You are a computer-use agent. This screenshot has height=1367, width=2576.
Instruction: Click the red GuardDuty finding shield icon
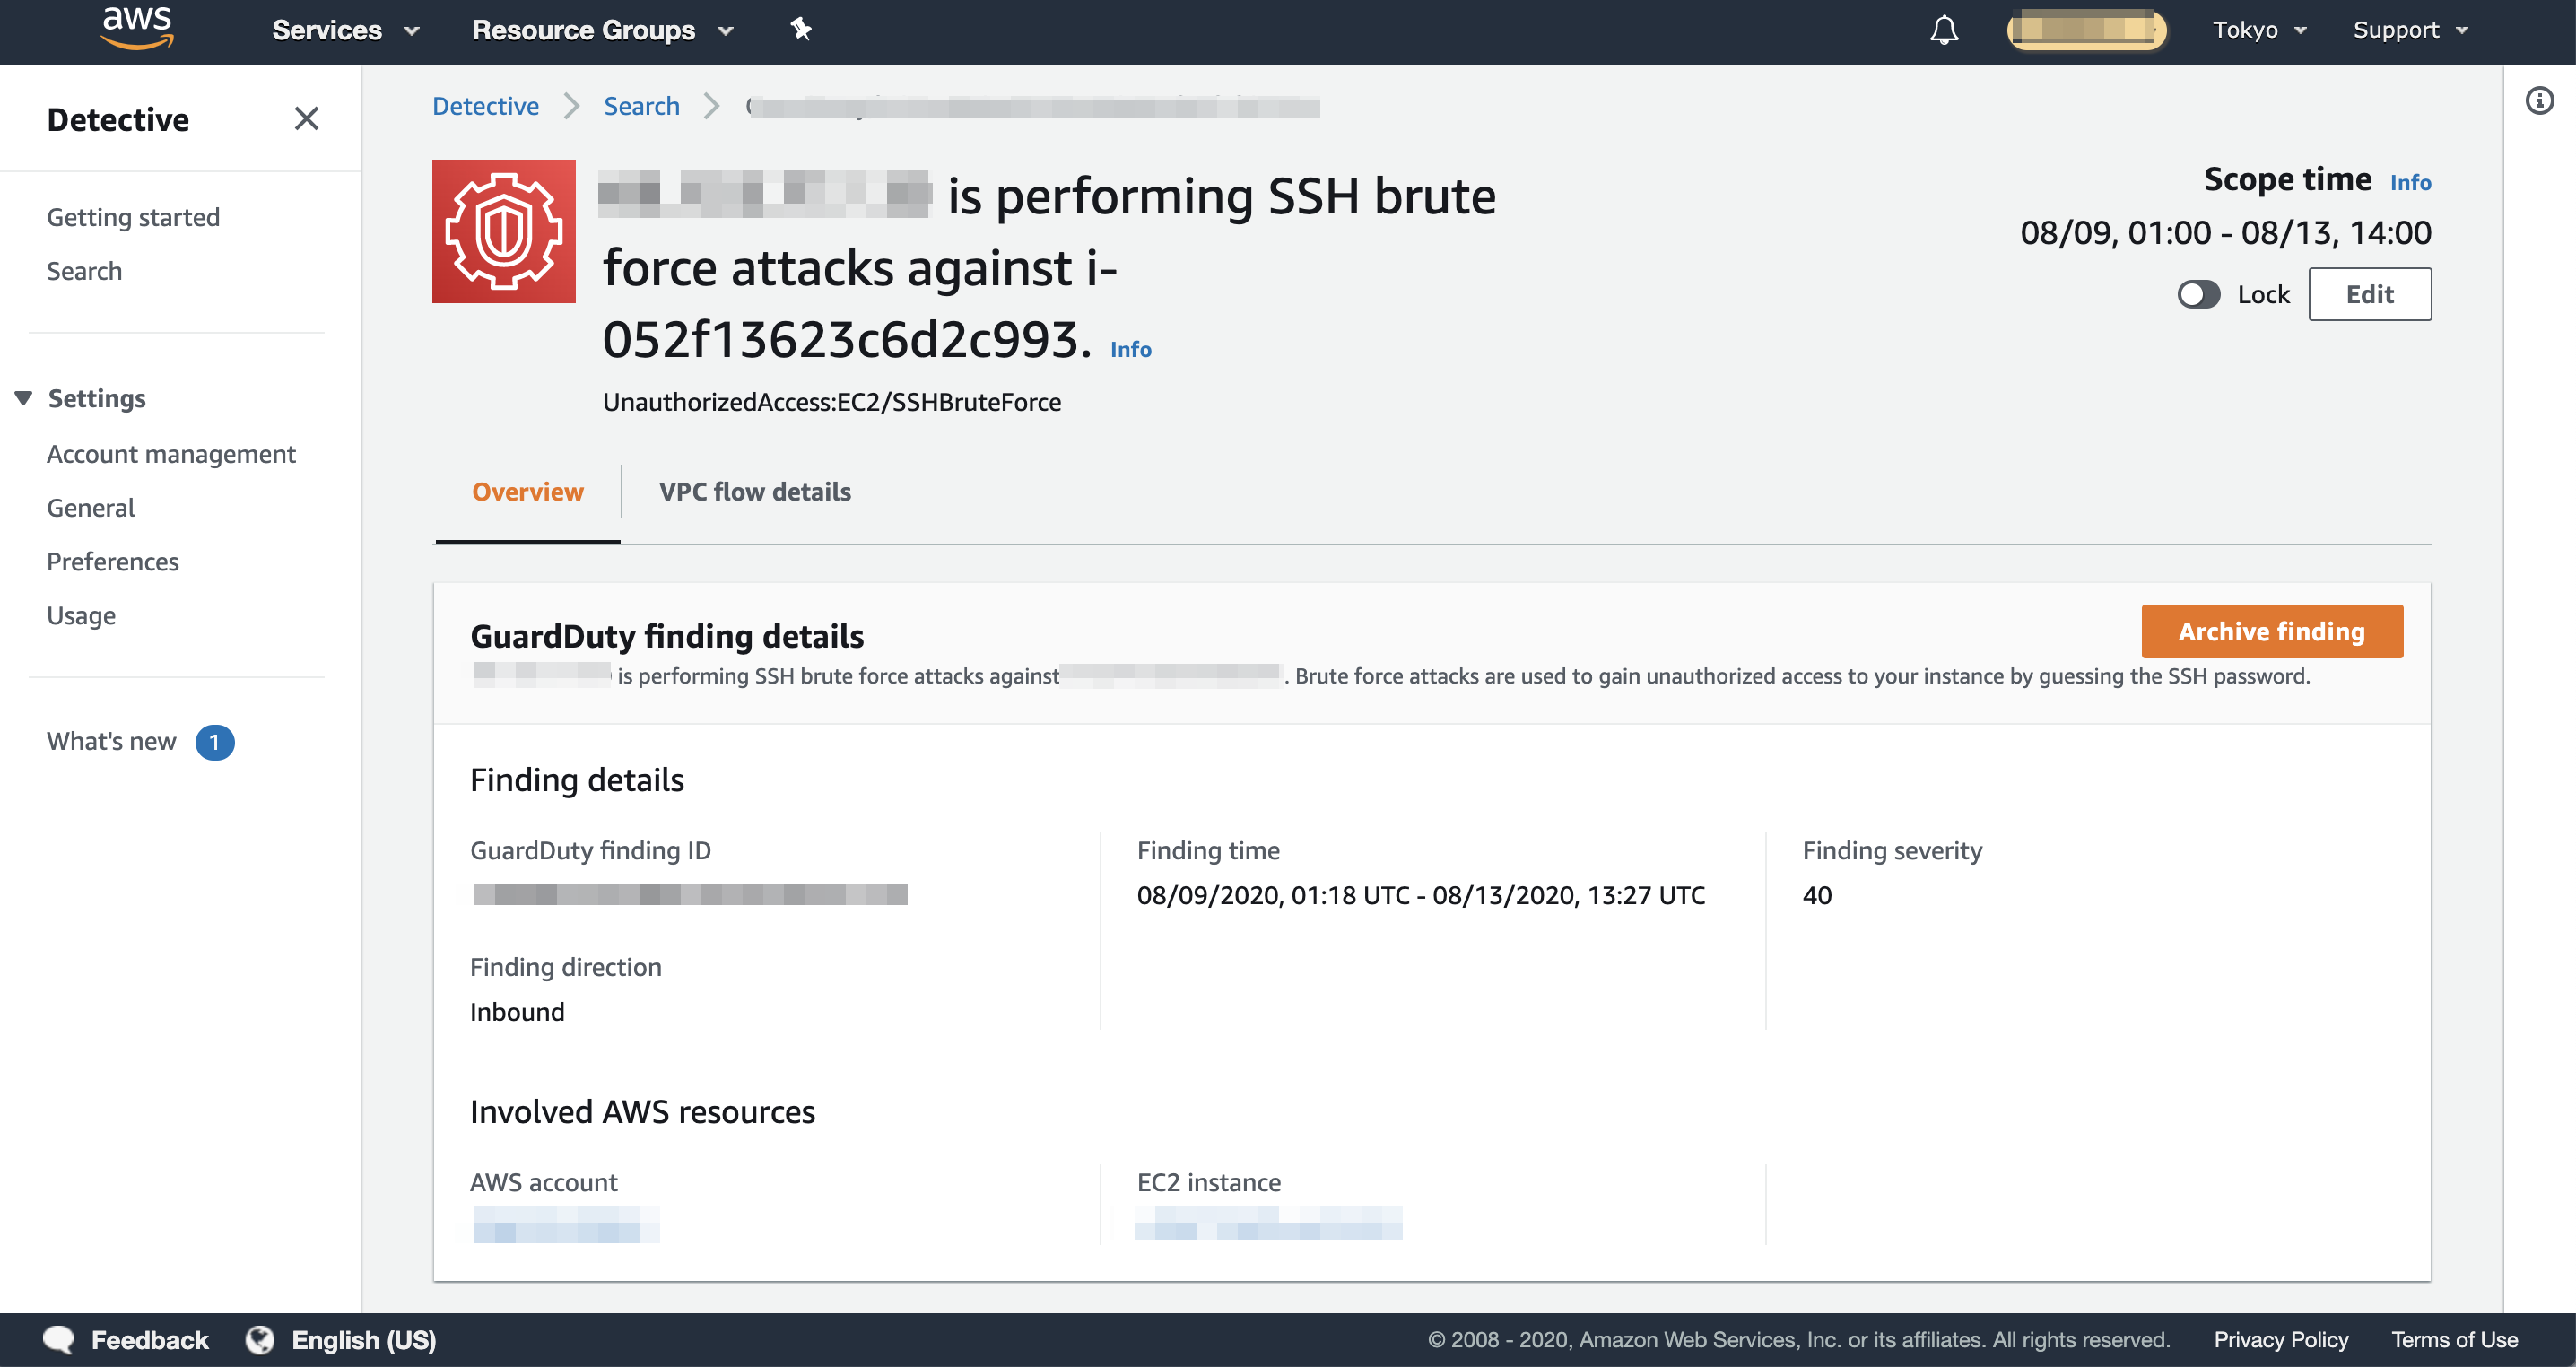click(503, 231)
